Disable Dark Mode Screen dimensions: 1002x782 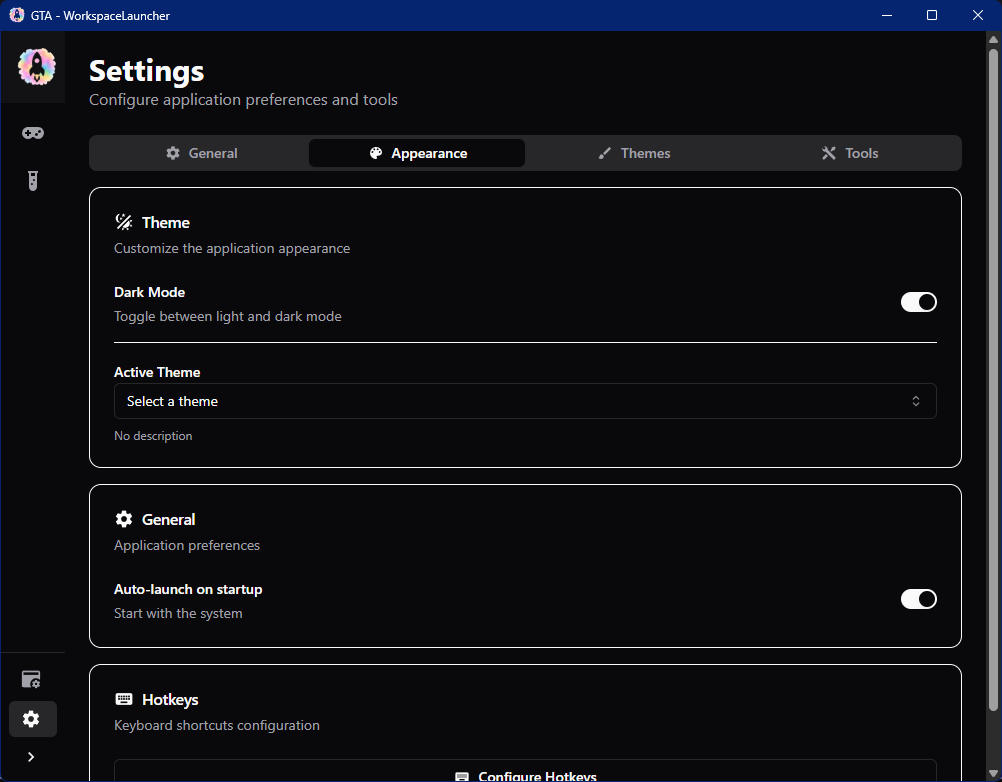[918, 301]
